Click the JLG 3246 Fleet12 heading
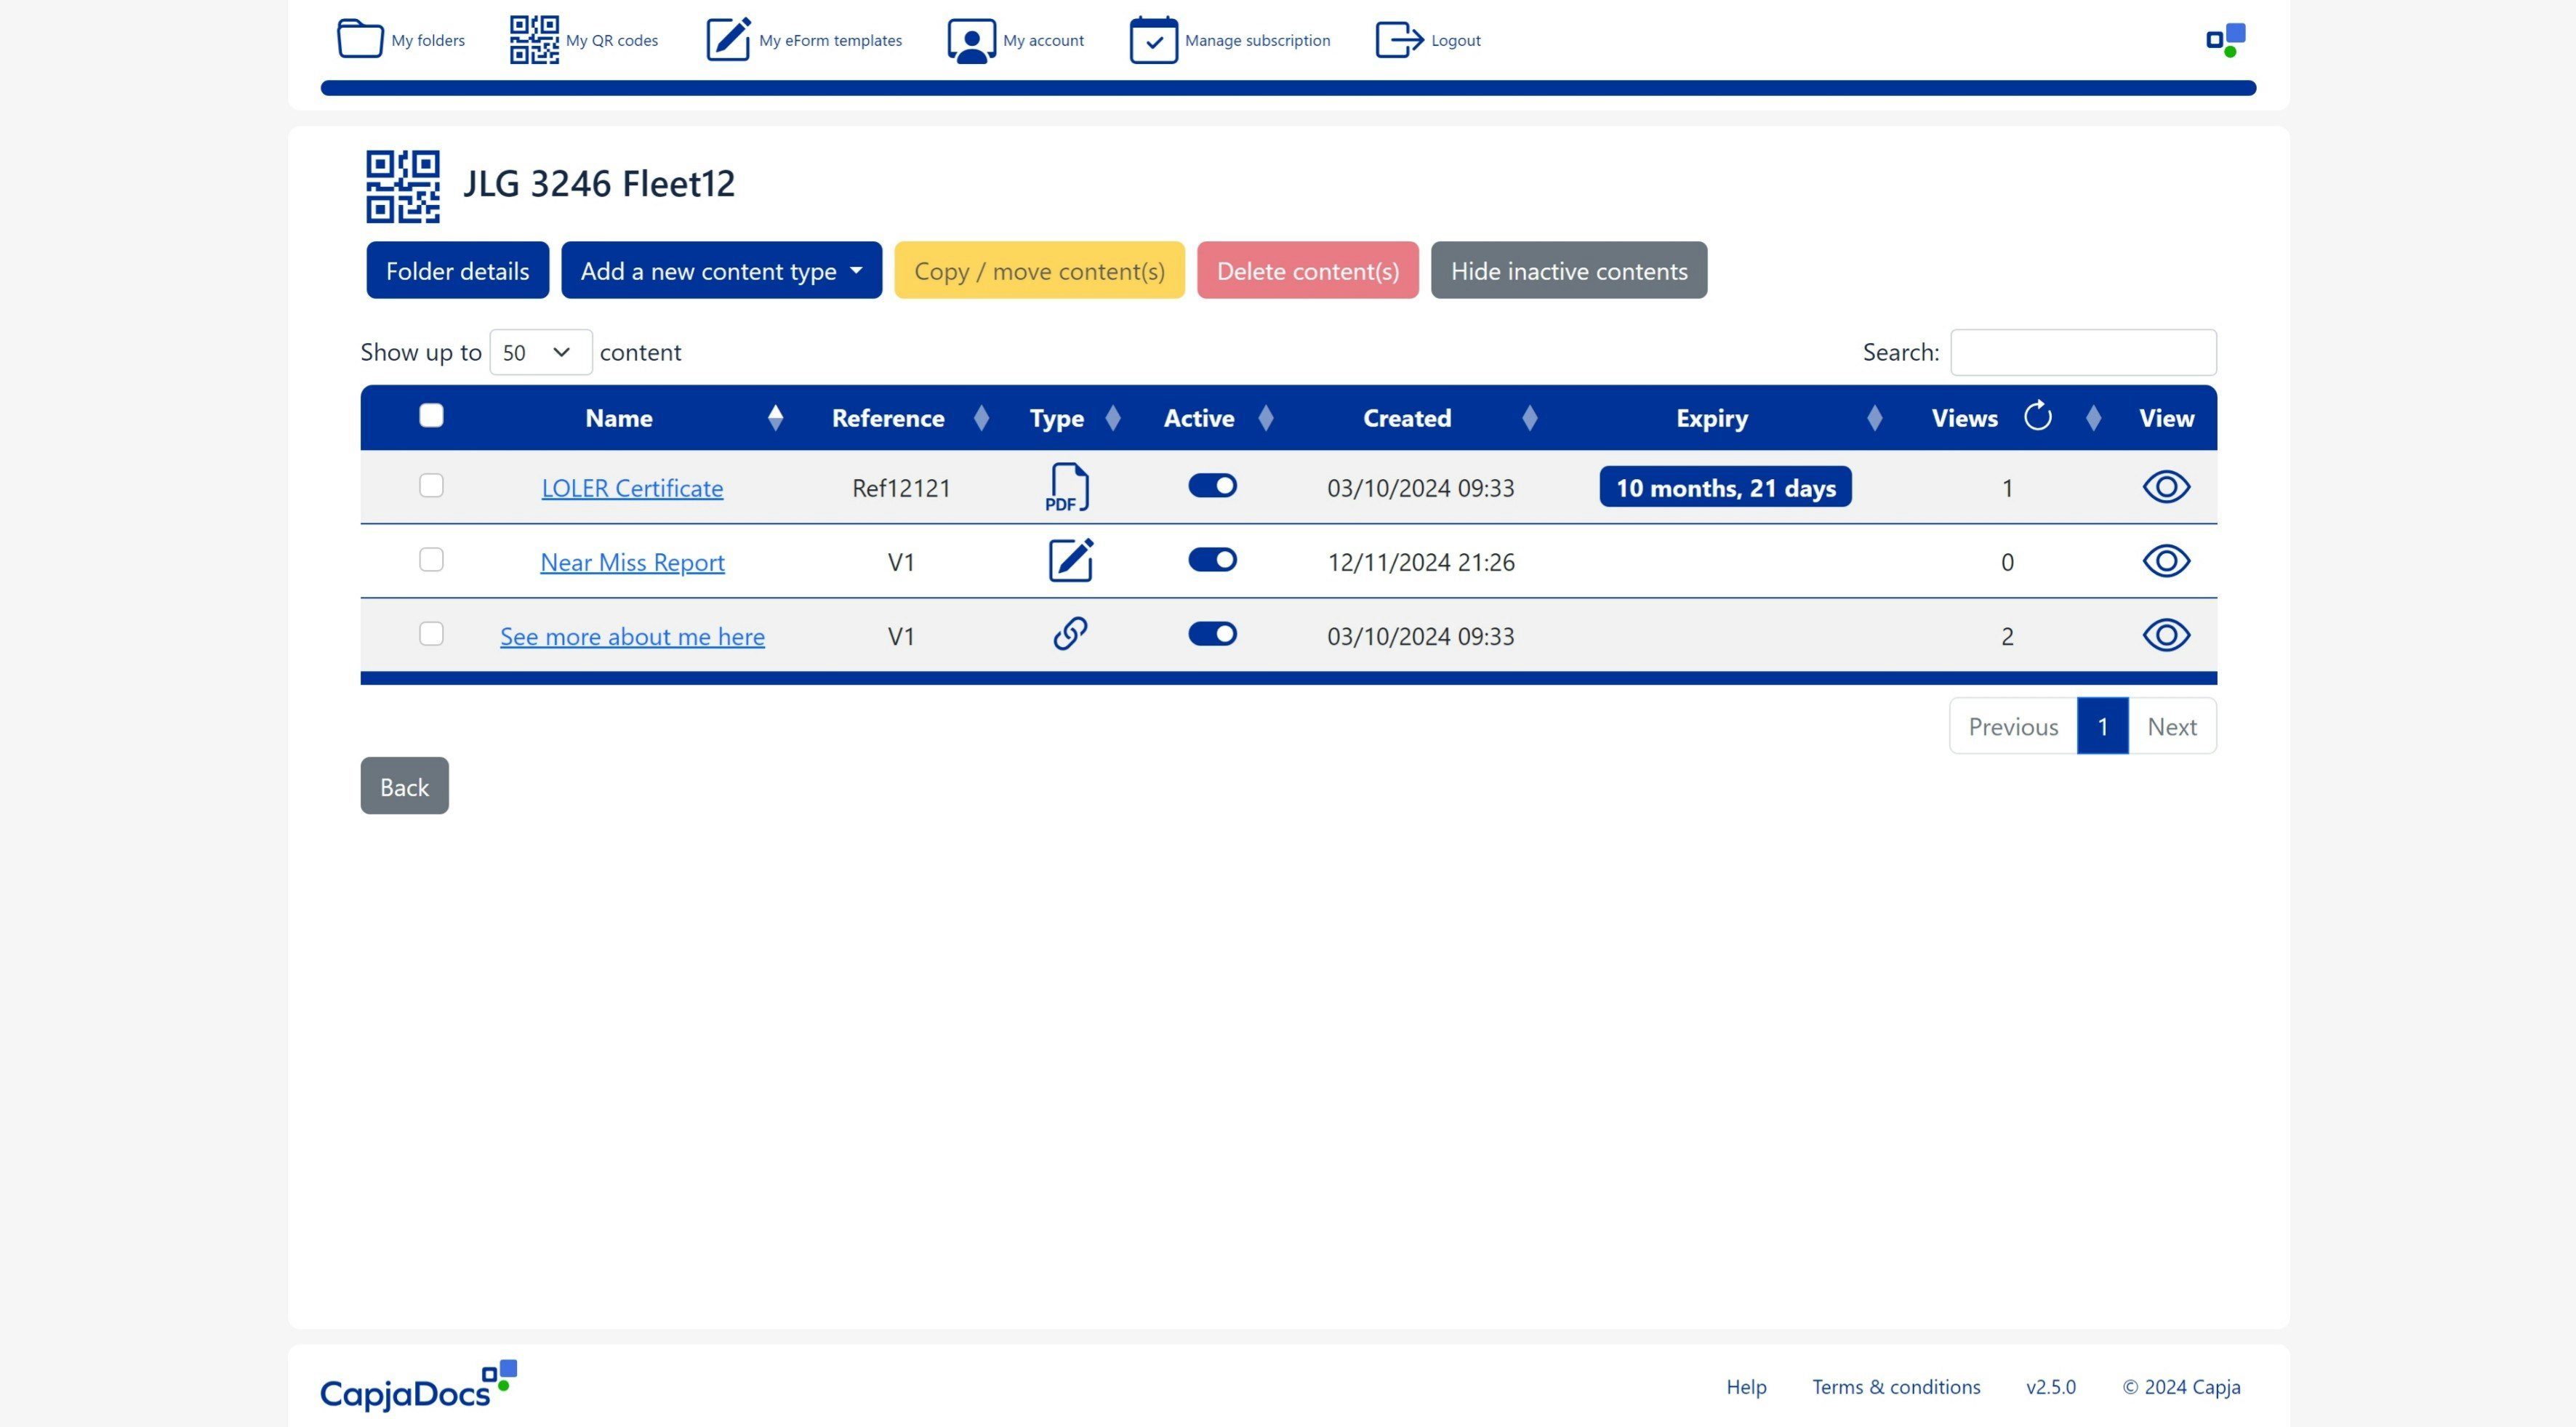The width and height of the screenshot is (2576, 1427). (x=598, y=184)
